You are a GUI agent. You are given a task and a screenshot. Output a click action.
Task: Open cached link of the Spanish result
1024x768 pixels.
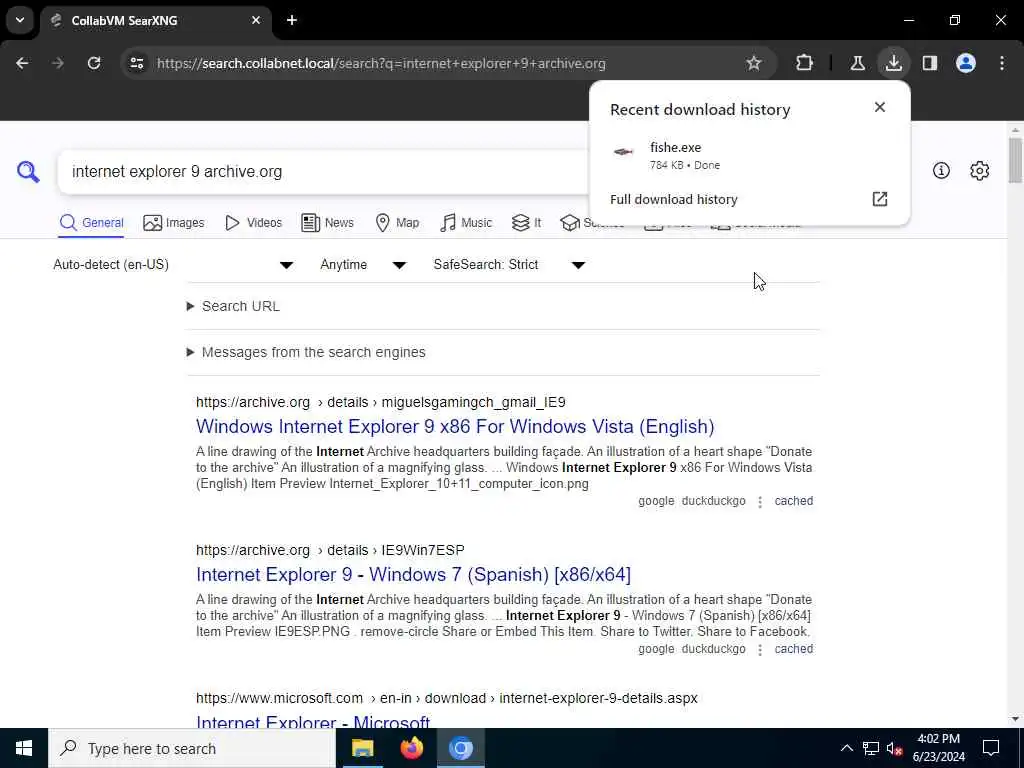(793, 648)
